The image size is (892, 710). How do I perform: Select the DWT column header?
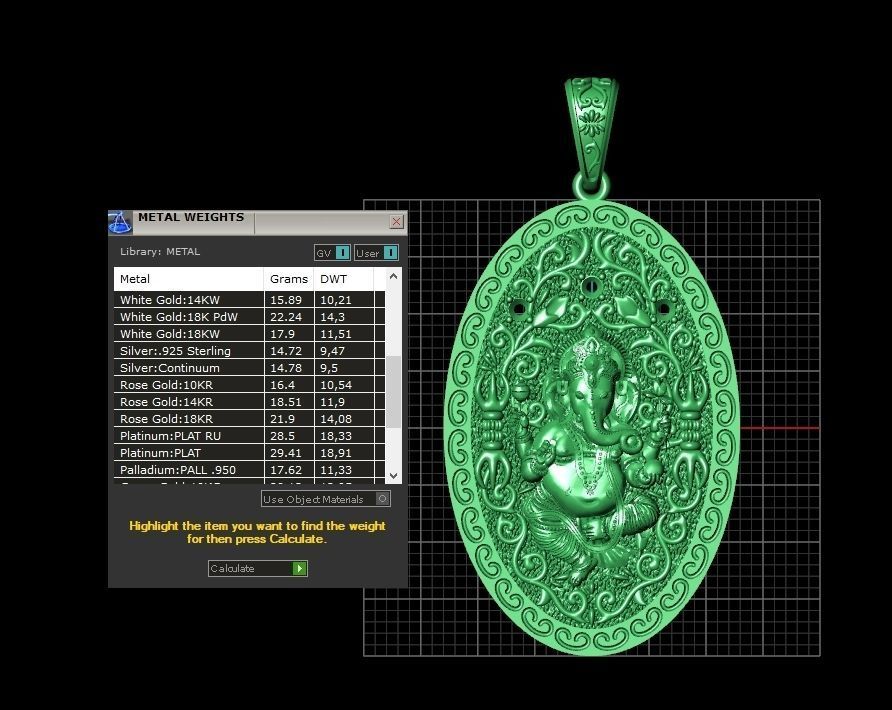point(344,279)
